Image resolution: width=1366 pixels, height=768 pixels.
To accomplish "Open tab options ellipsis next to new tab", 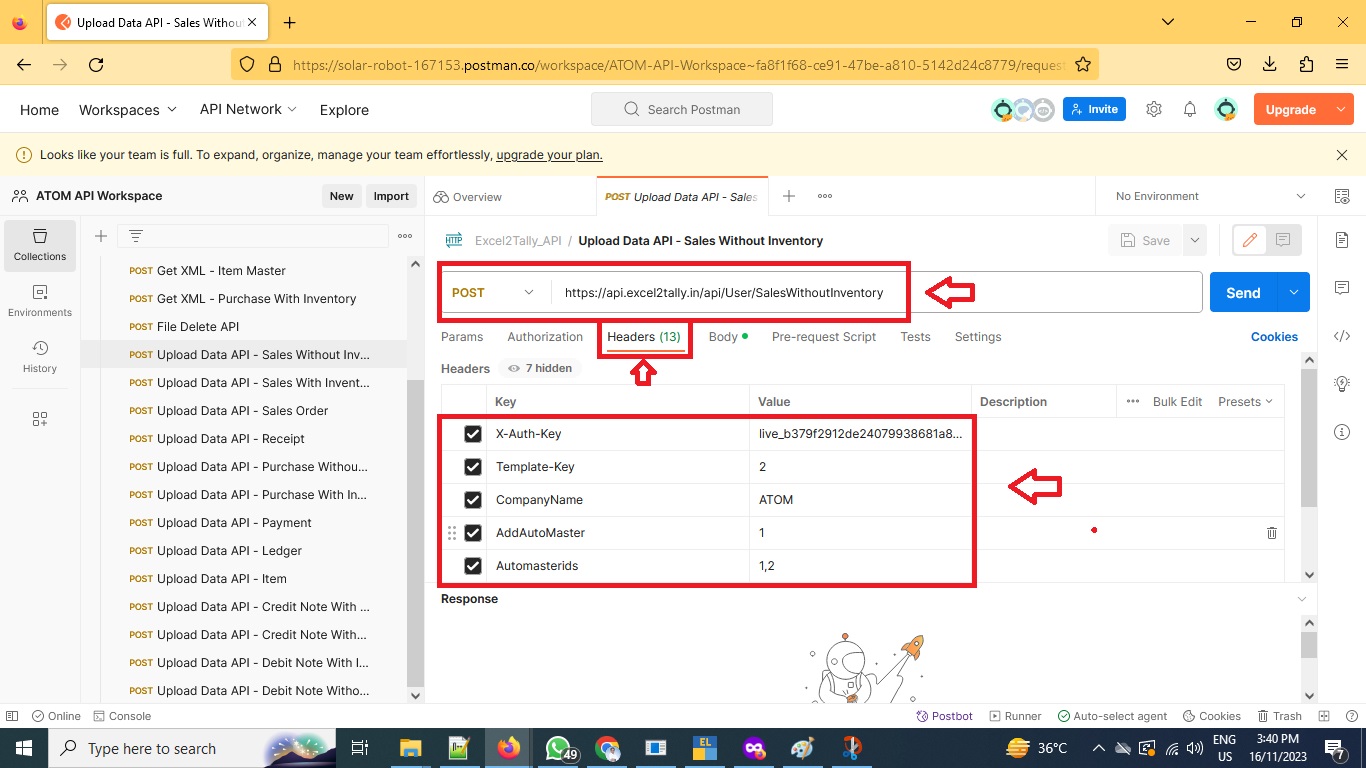I will 825,196.
